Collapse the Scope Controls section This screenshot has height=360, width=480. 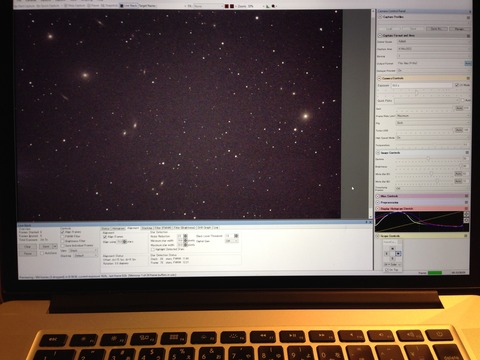[x=378, y=236]
